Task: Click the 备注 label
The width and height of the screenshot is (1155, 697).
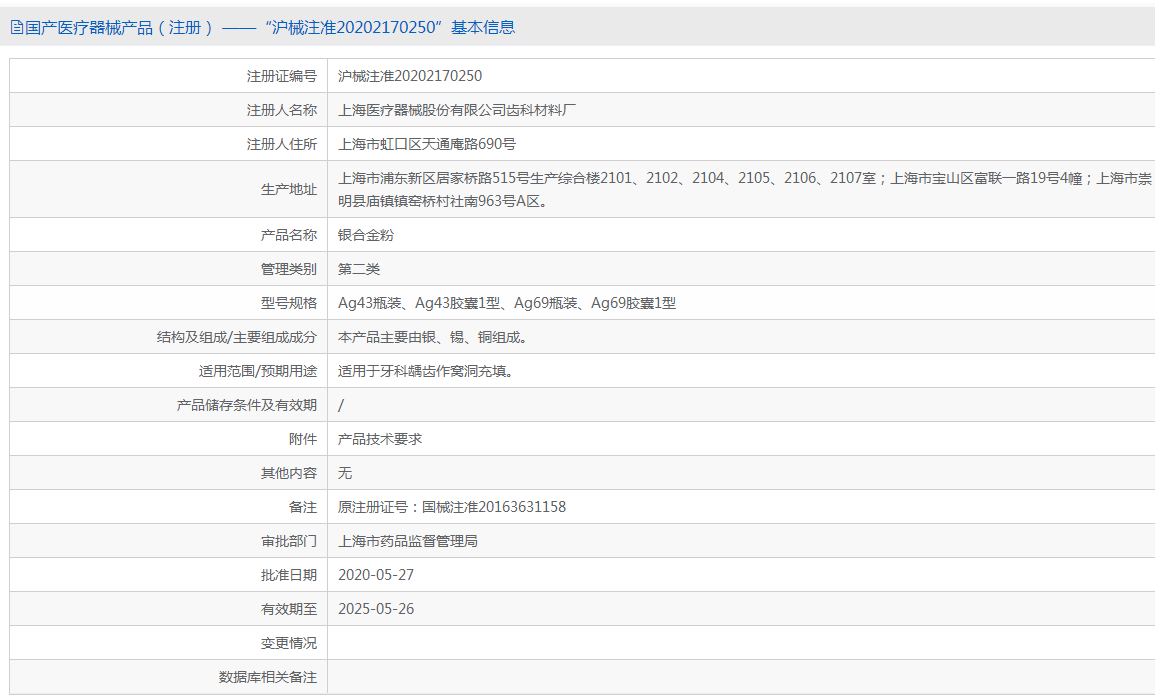Action: coord(303,507)
